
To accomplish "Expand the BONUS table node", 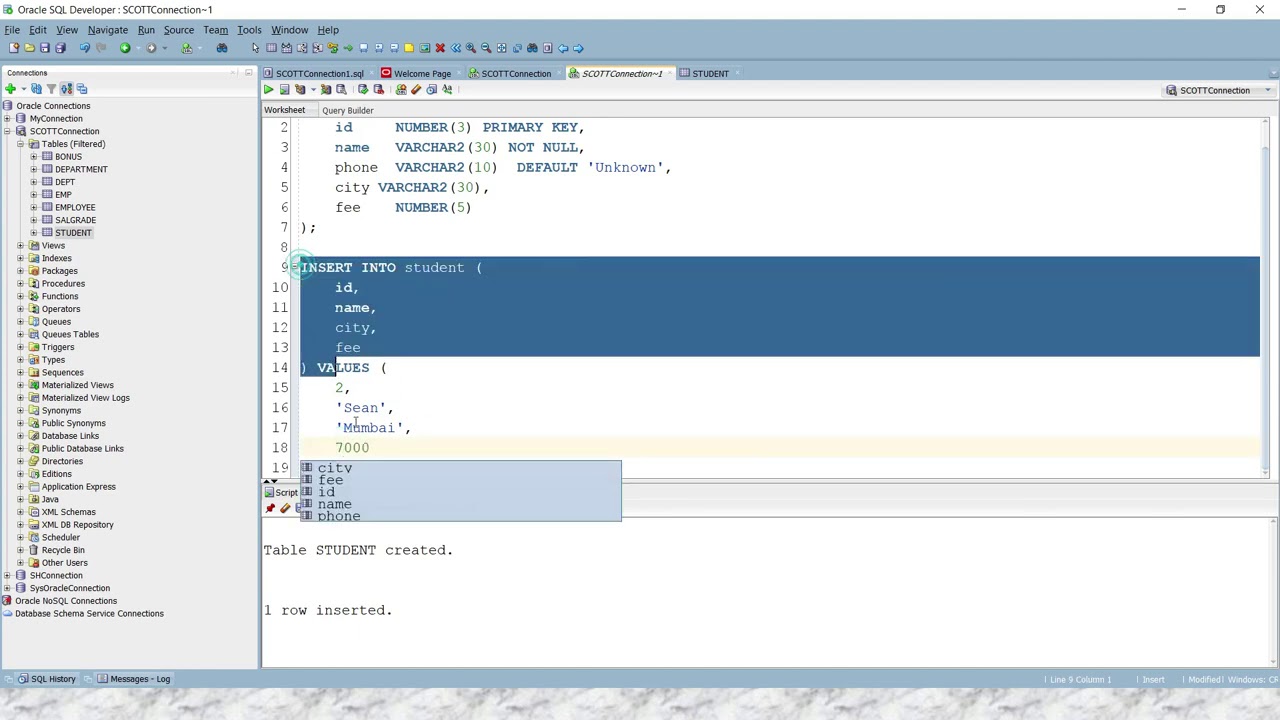I will click(x=33, y=157).
